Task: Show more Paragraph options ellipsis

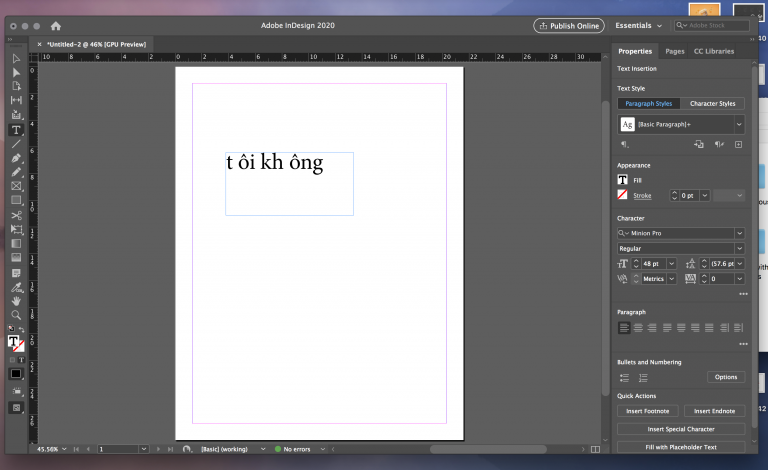Action: coord(743,344)
